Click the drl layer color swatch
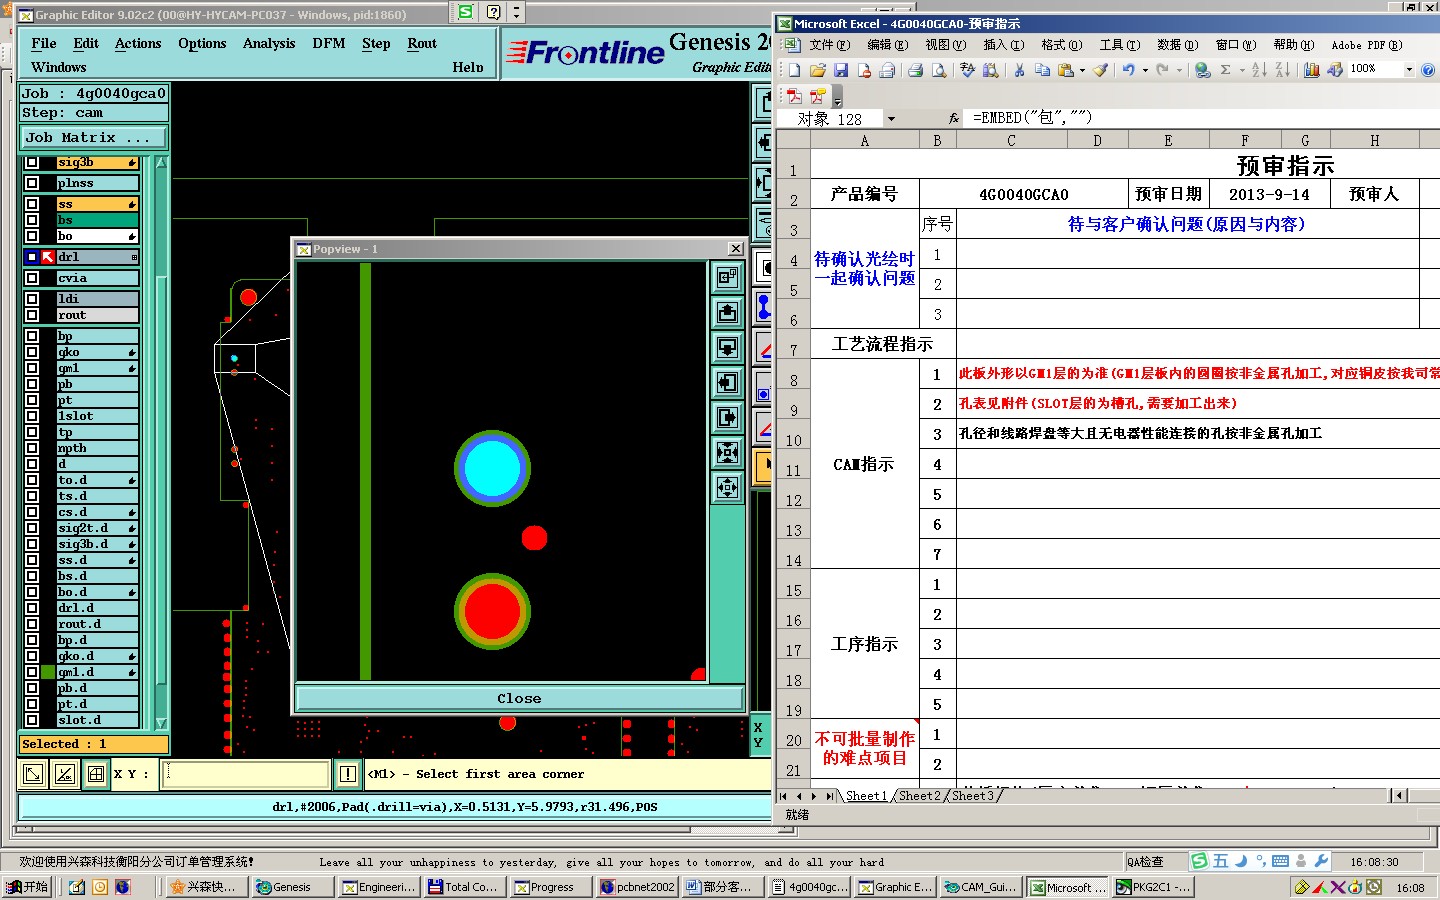 (47, 257)
